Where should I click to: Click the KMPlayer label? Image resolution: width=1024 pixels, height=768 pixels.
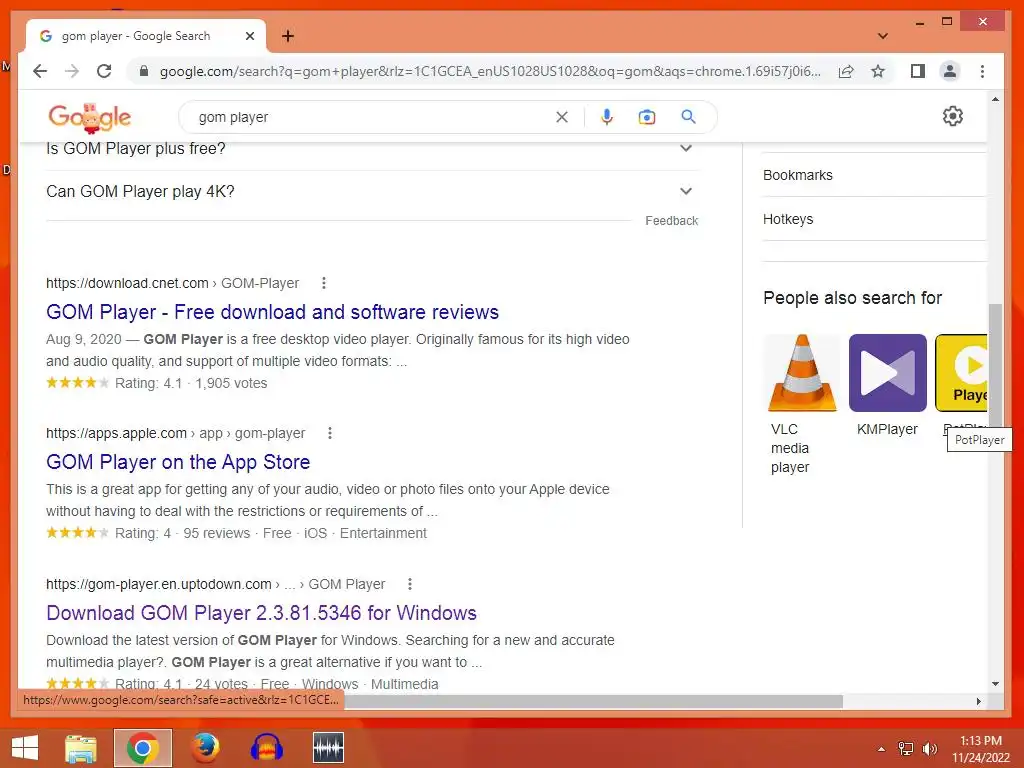tap(887, 429)
